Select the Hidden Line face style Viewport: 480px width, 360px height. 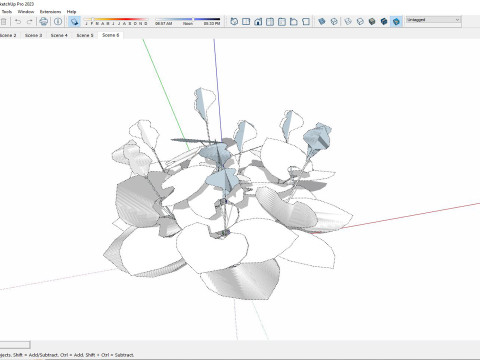pyautogui.click(x=360, y=22)
